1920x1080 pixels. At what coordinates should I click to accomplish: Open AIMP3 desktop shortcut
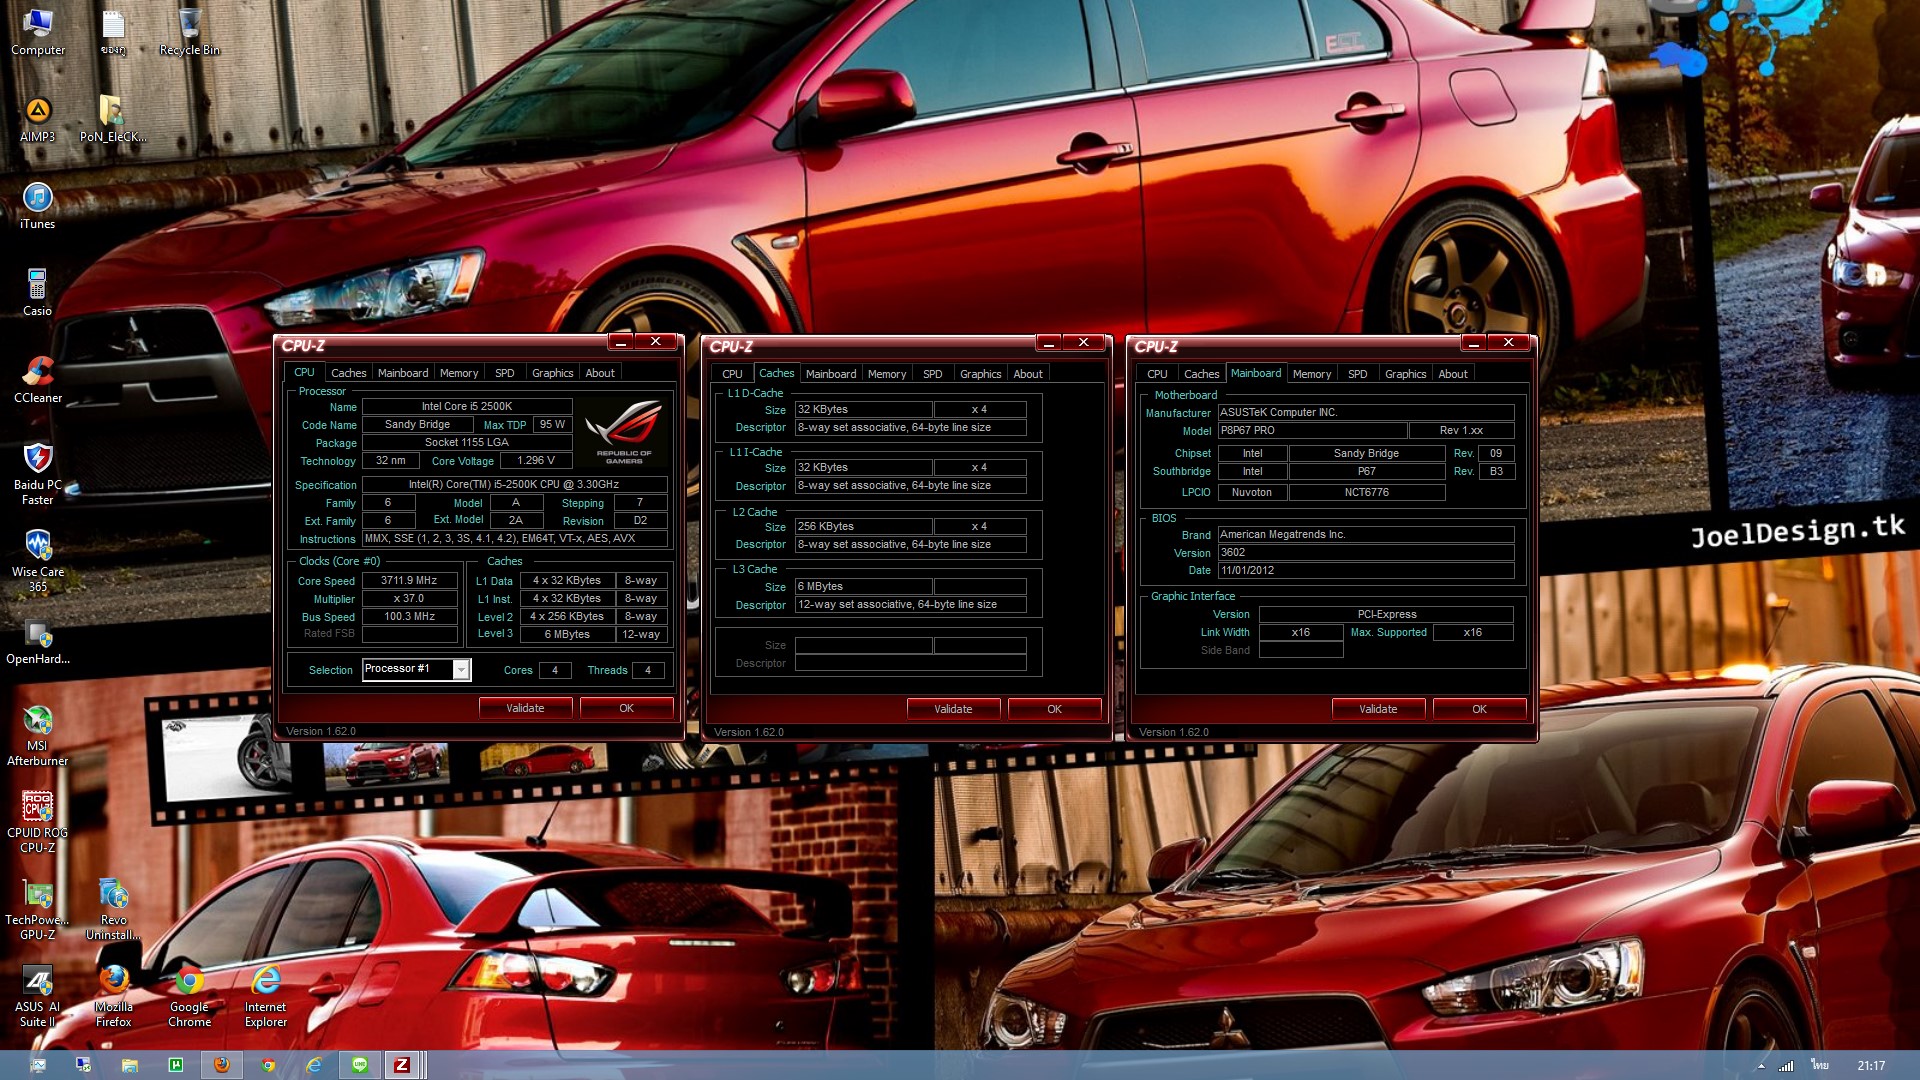[37, 111]
